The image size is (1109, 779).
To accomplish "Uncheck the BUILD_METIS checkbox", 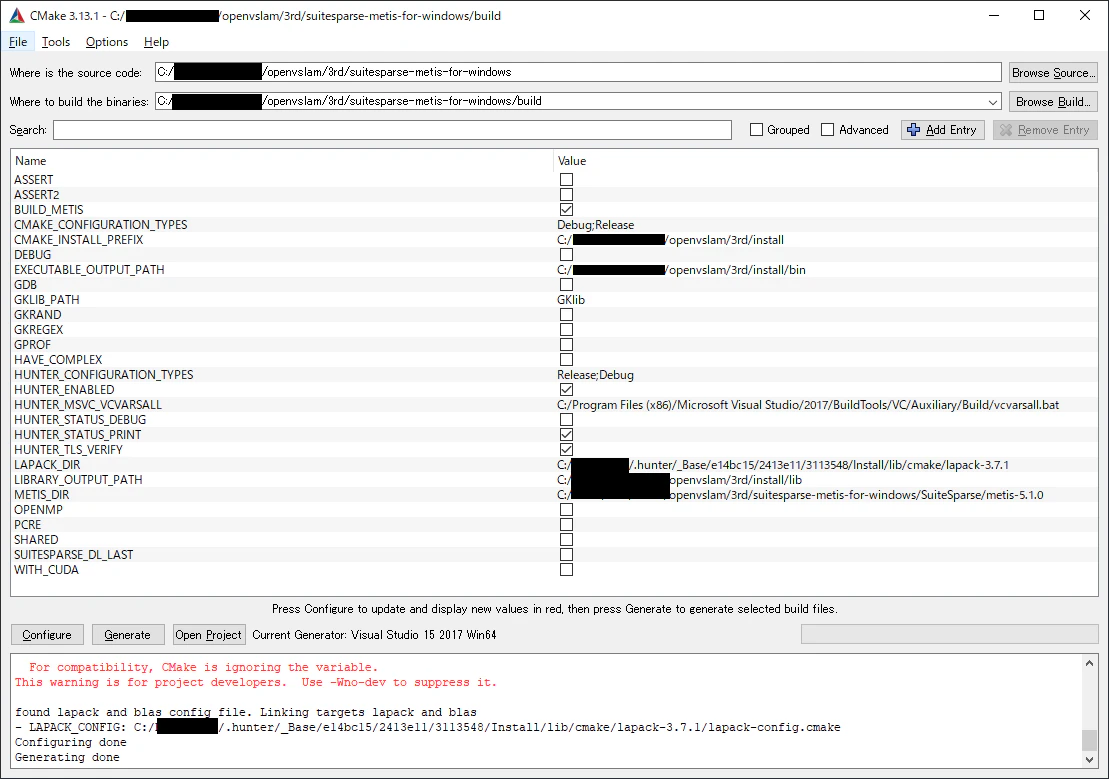I will click(x=566, y=209).
